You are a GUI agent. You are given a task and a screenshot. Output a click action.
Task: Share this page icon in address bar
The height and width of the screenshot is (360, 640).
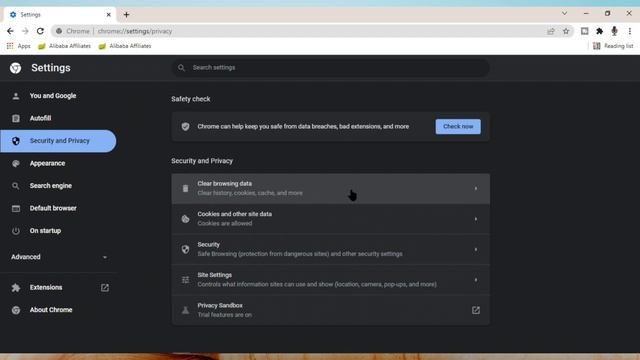point(551,31)
